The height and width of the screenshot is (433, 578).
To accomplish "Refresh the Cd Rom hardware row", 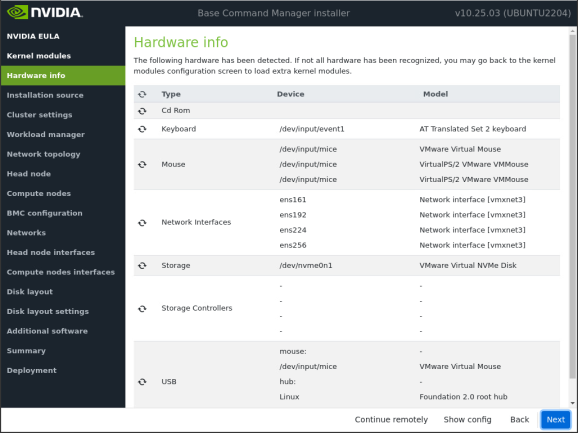I will [x=142, y=111].
